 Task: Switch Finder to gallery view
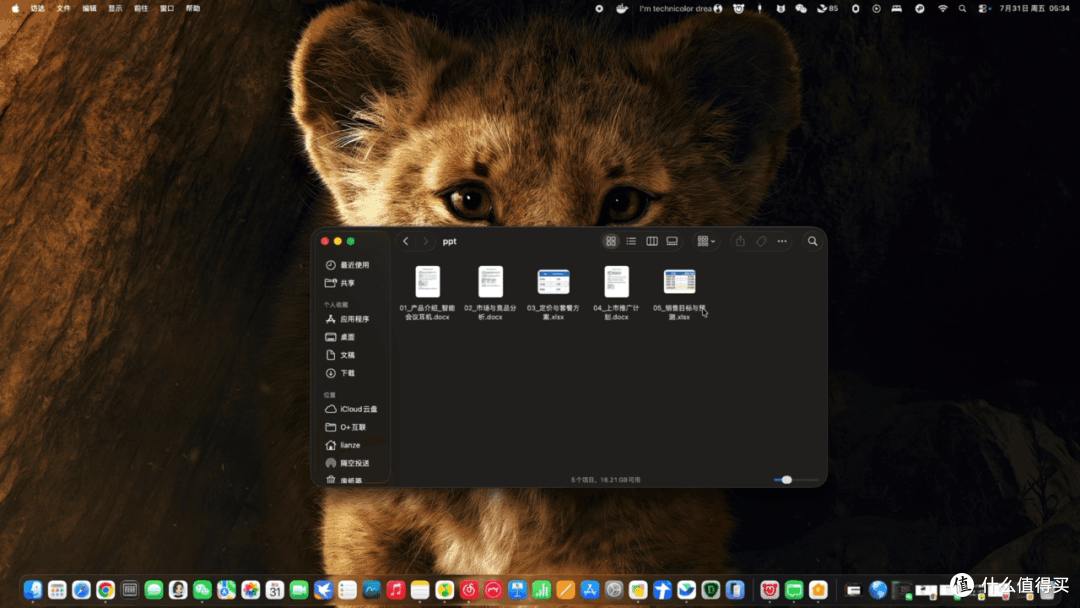(672, 241)
